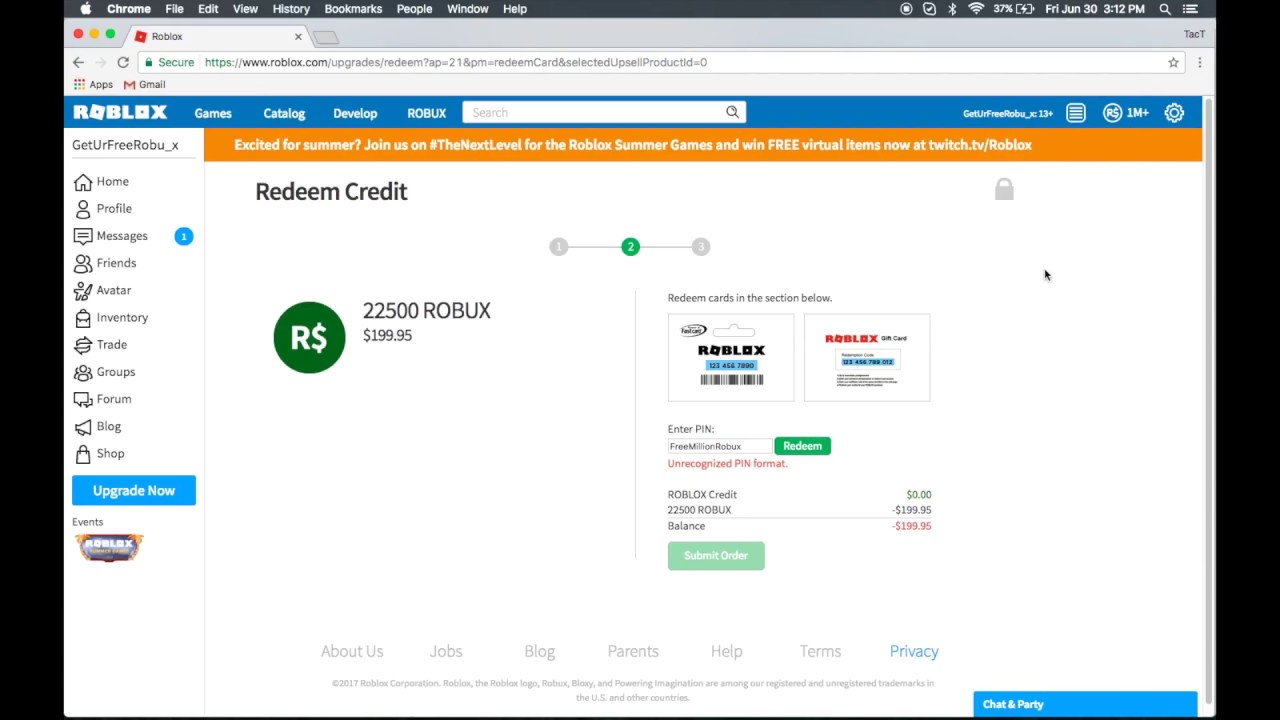
Task: Click the summer games orange banner
Action: 703,145
